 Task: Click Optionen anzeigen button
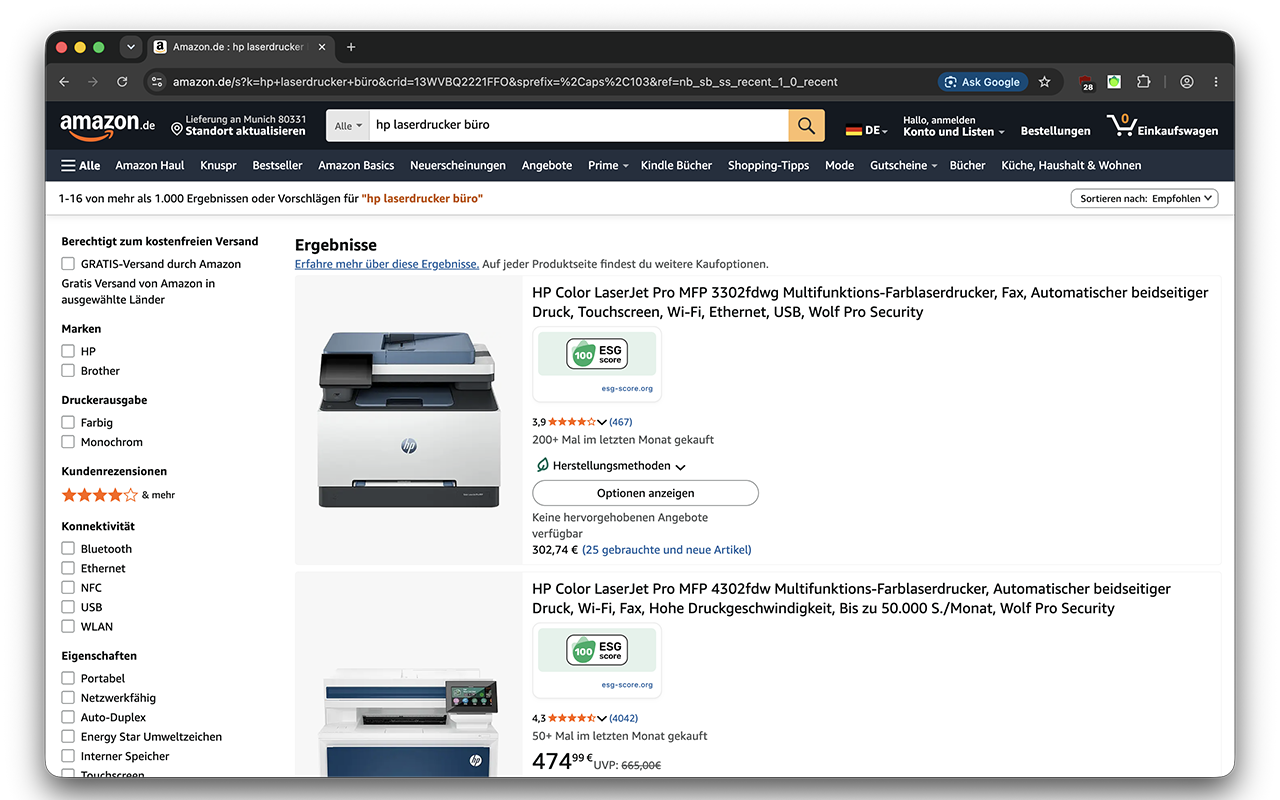coord(645,493)
